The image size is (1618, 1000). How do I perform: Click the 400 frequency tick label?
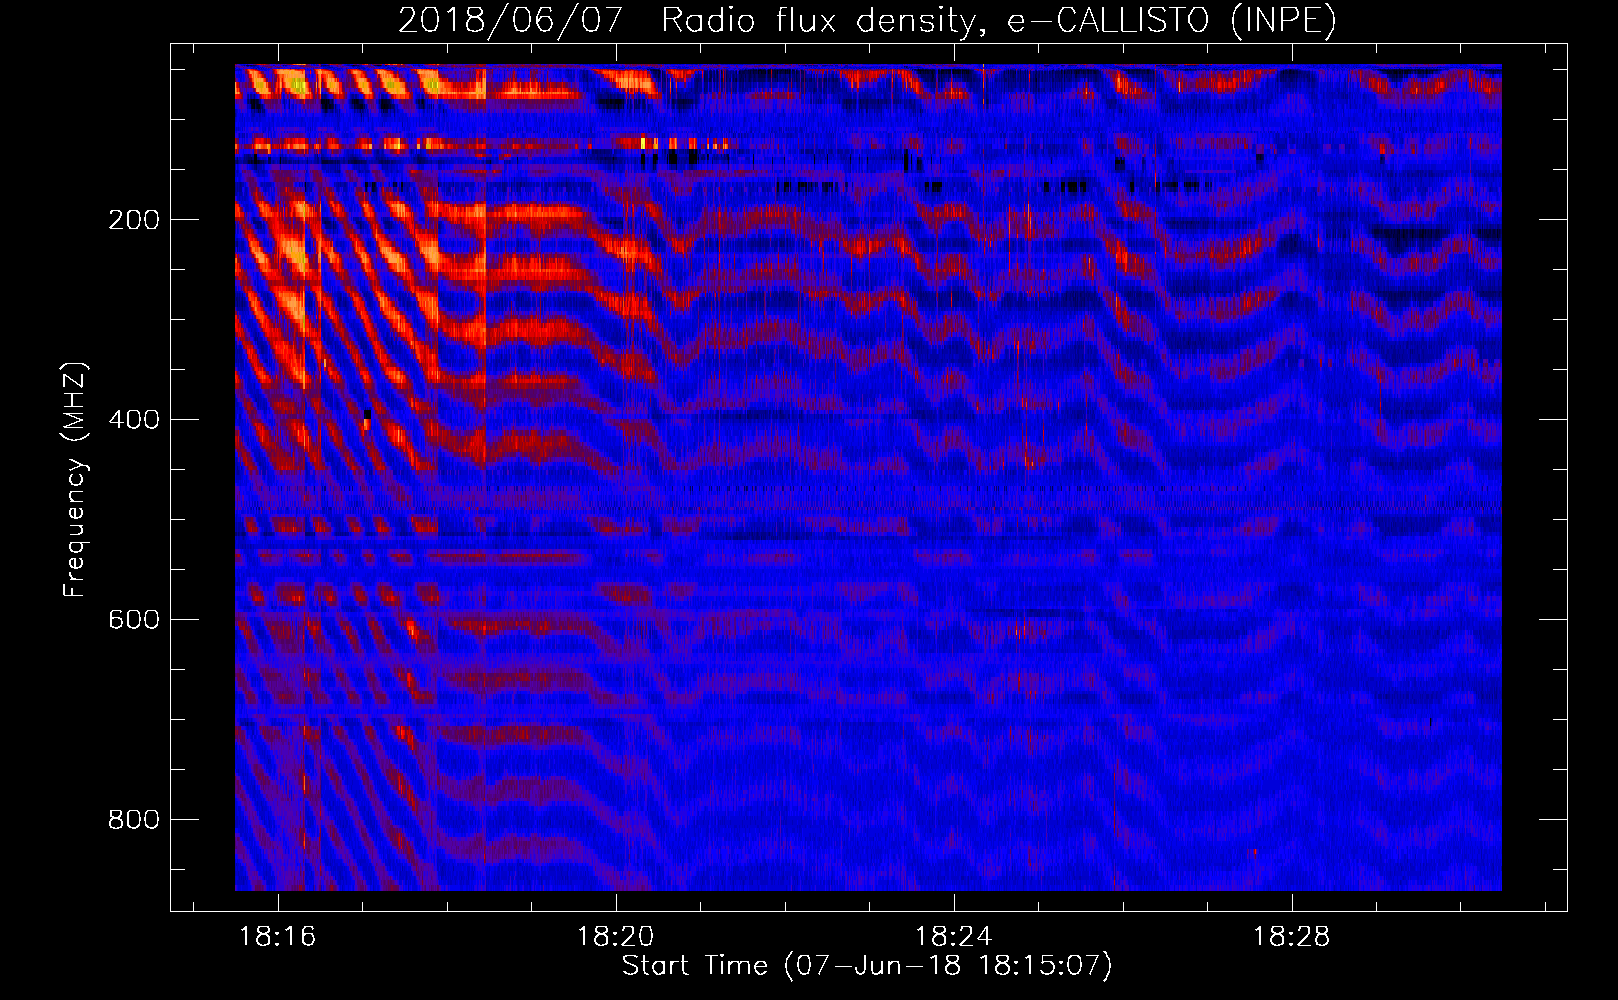(x=134, y=420)
